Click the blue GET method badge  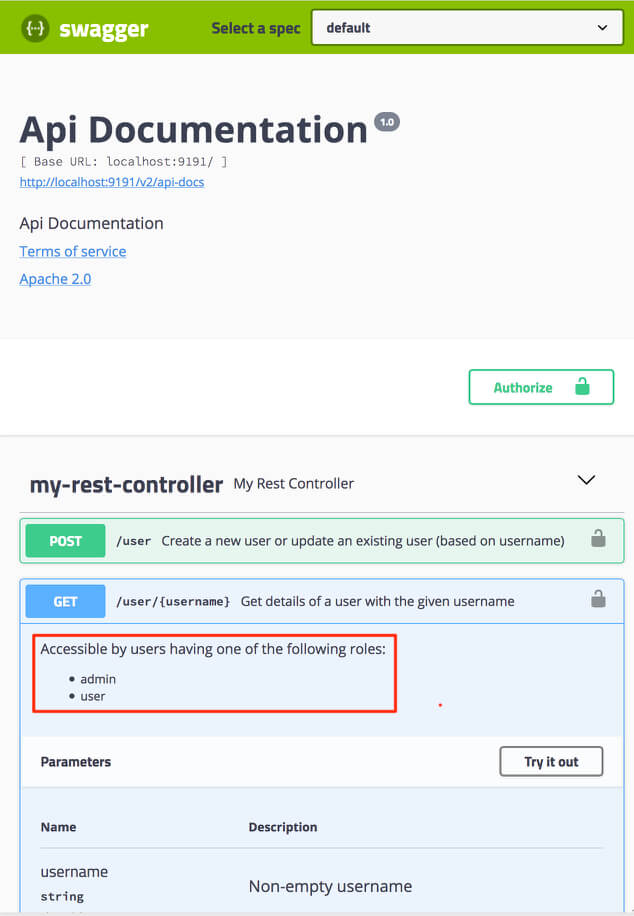tap(66, 601)
